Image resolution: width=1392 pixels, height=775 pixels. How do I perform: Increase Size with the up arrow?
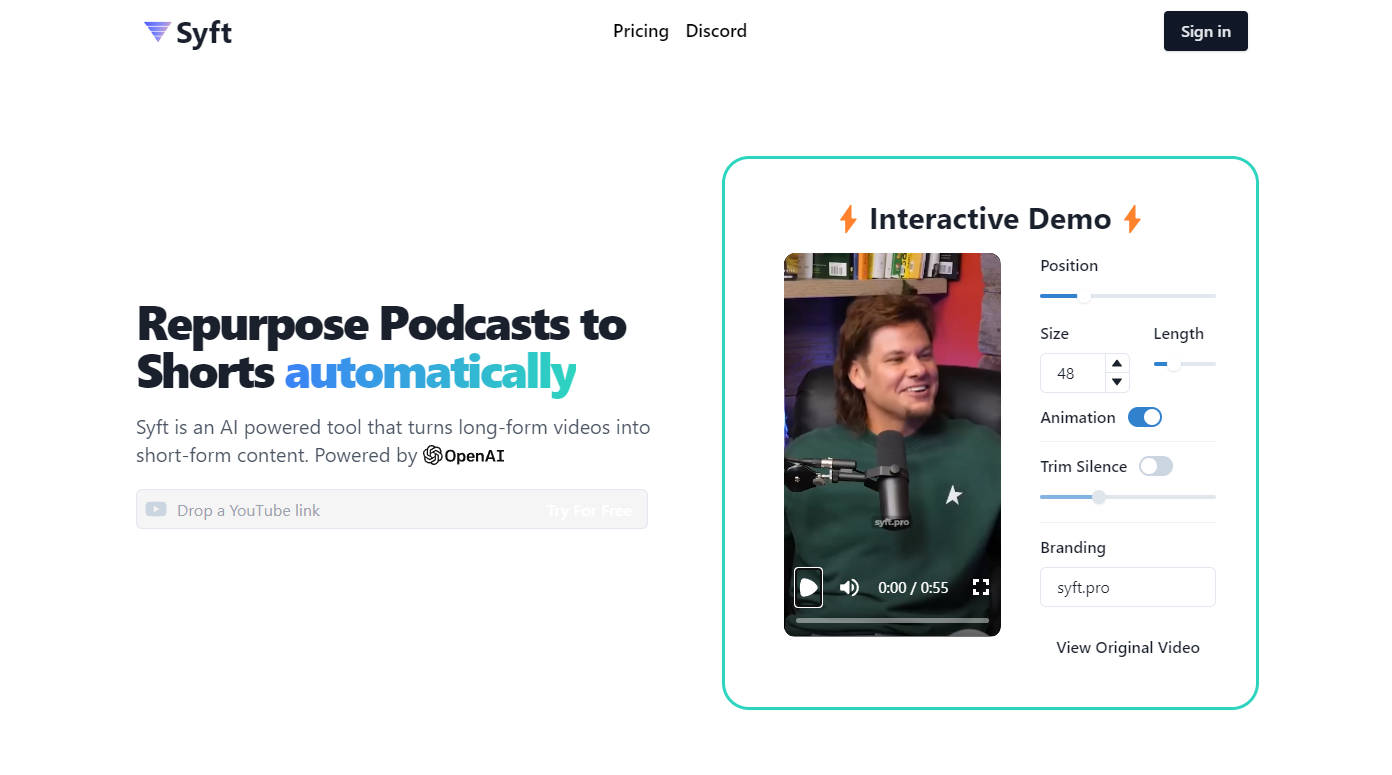point(1117,363)
